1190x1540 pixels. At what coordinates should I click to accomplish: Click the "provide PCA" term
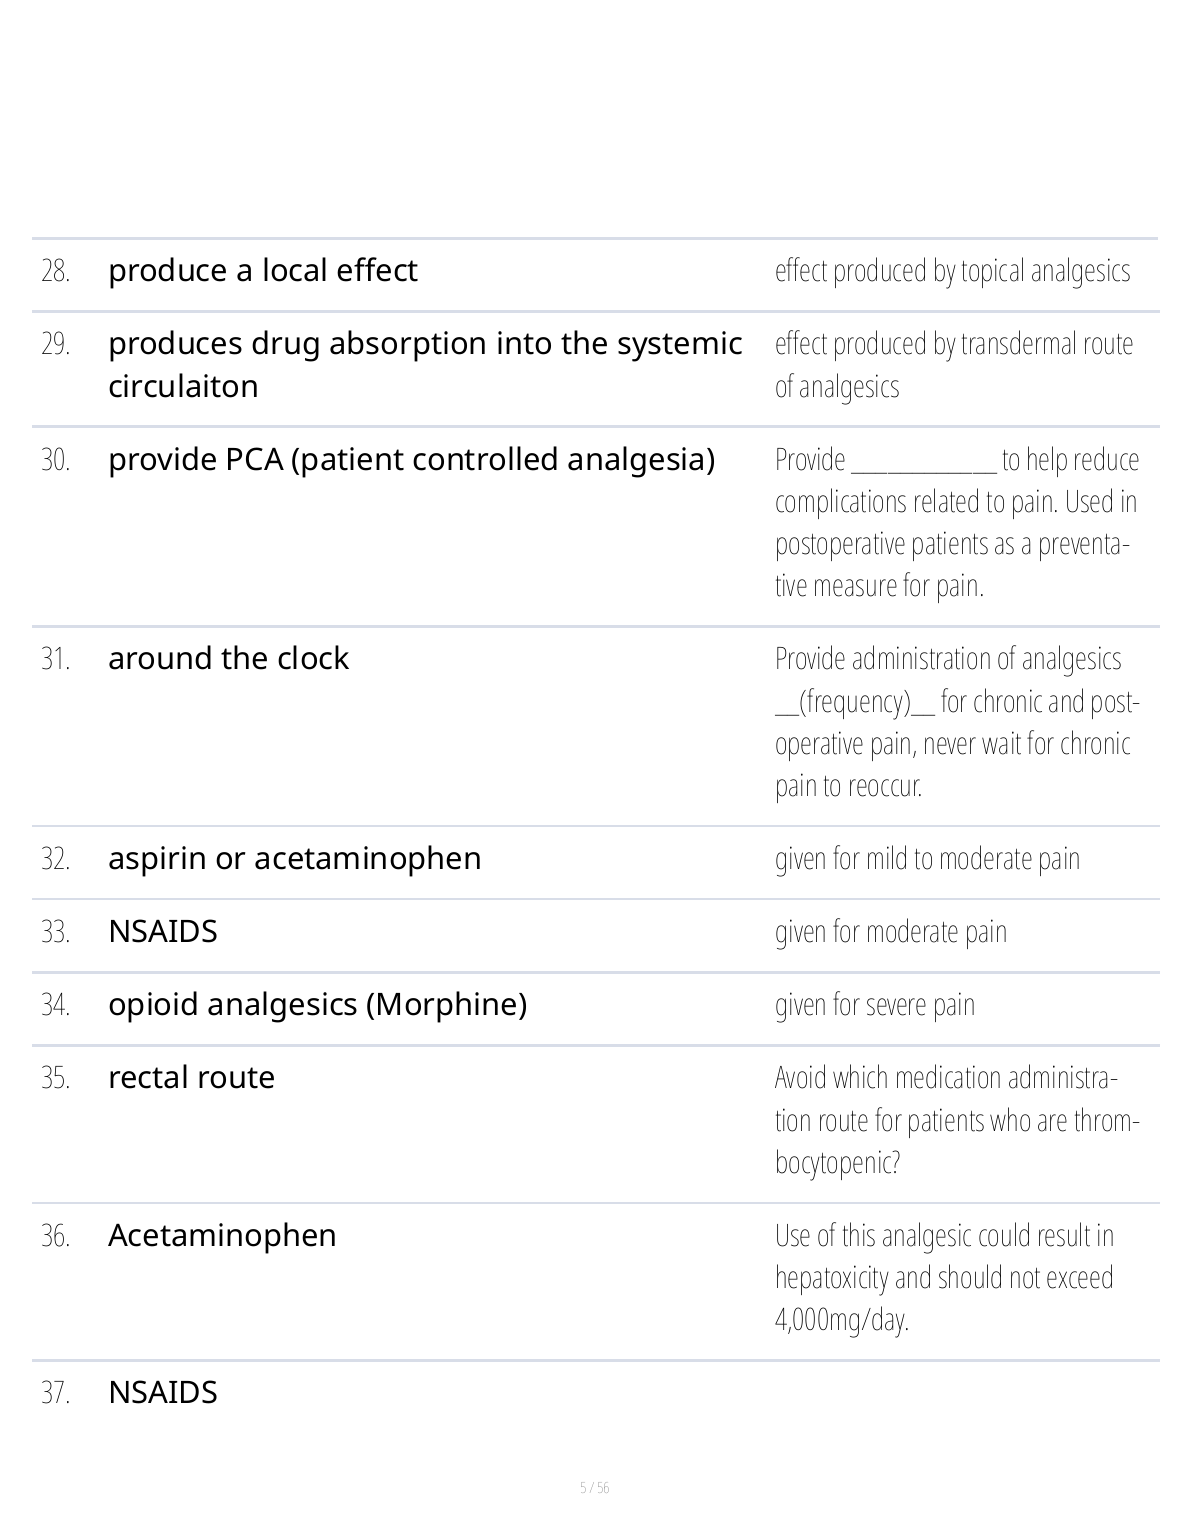[411, 460]
